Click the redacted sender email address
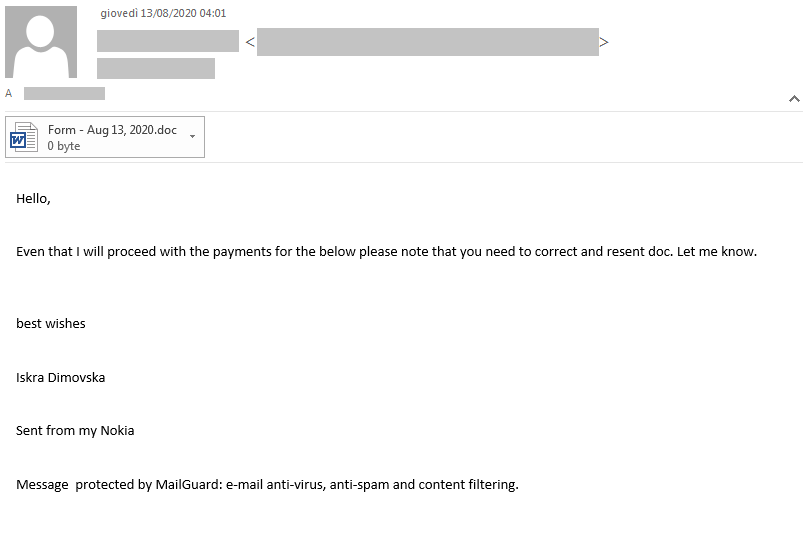The image size is (809, 539). pos(428,42)
